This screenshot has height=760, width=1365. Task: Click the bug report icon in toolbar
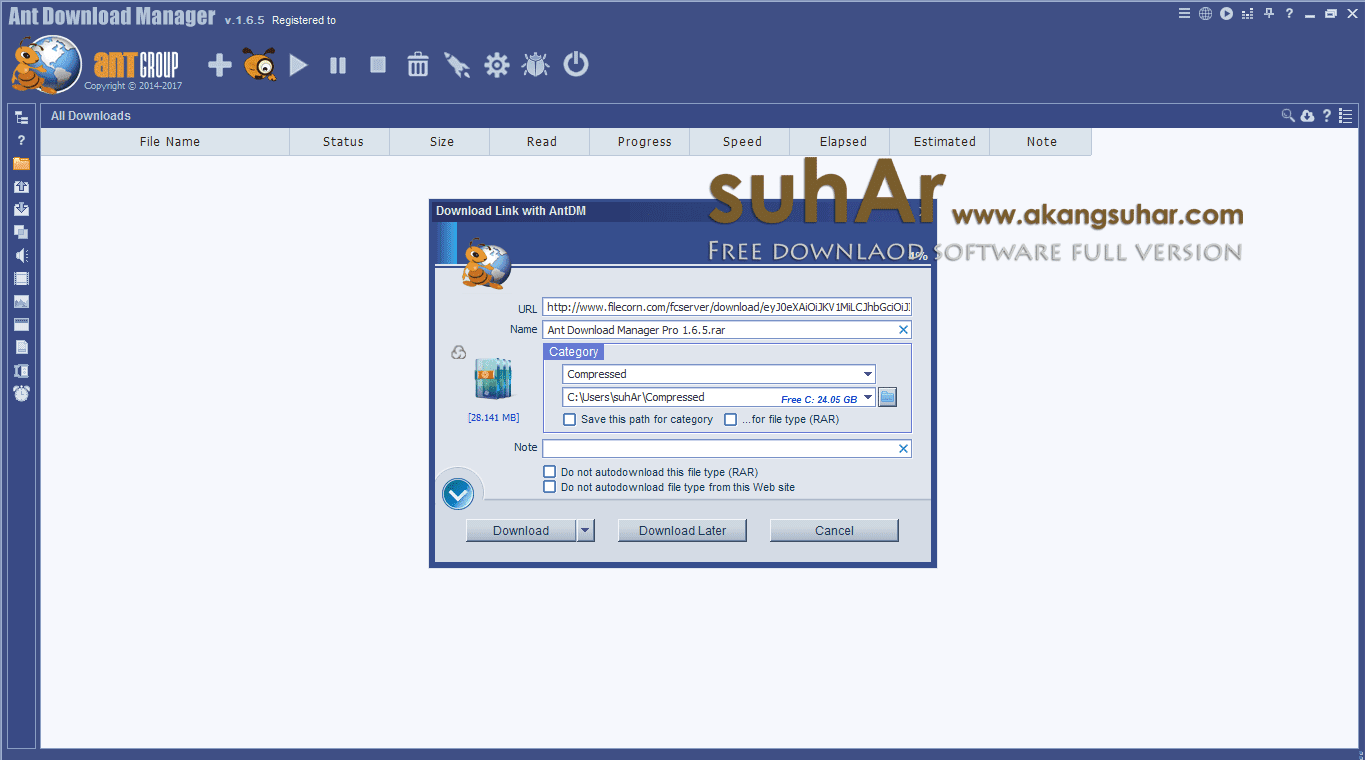pyautogui.click(x=536, y=66)
